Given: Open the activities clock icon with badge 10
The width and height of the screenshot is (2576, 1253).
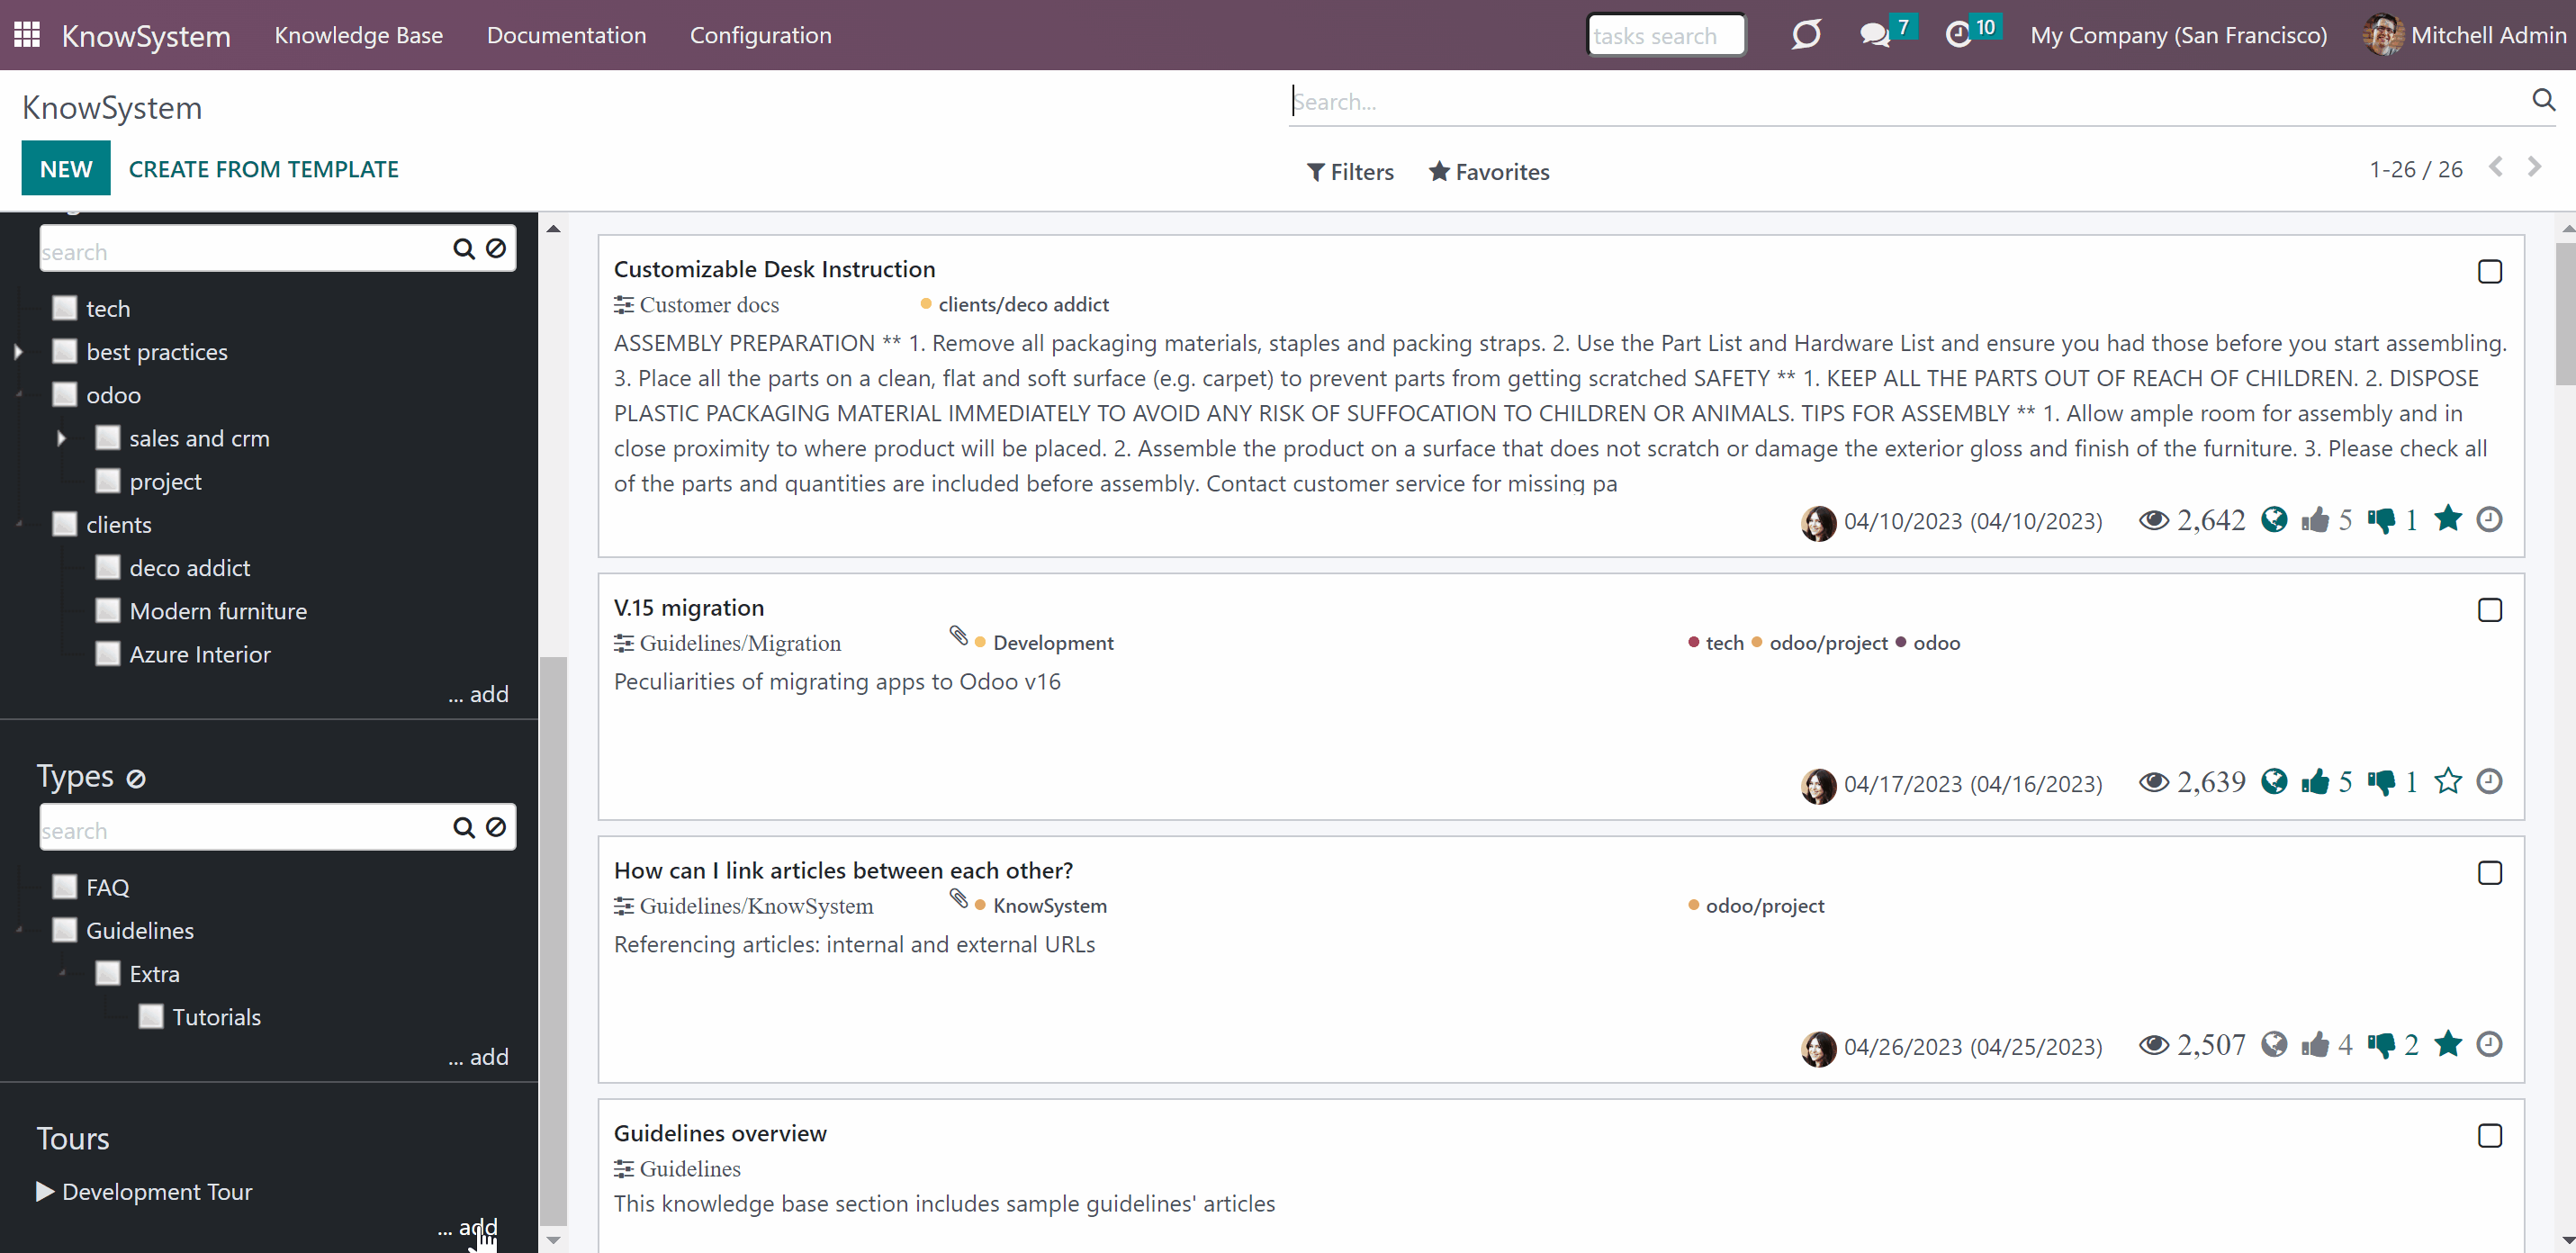Looking at the screenshot, I should pos(1958,35).
